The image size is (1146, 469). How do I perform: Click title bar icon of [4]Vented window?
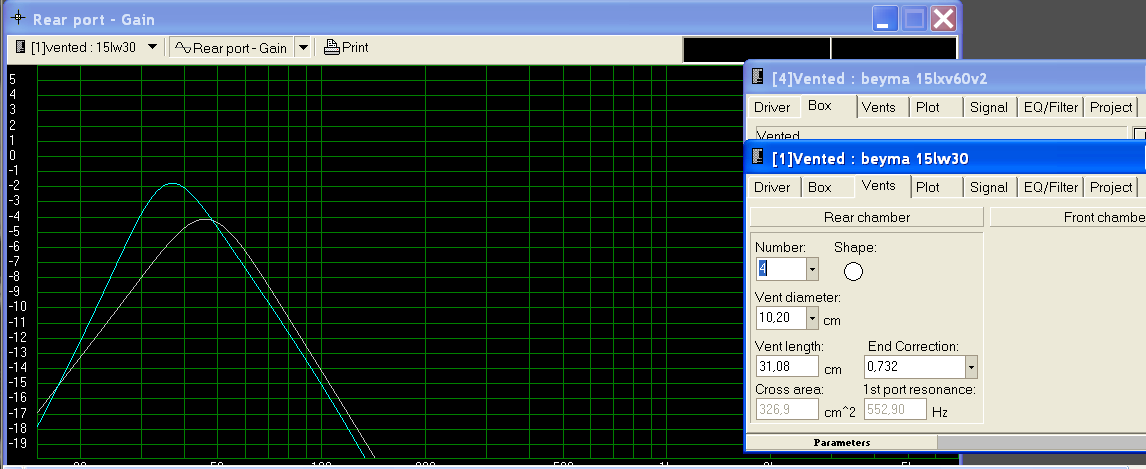(x=758, y=77)
